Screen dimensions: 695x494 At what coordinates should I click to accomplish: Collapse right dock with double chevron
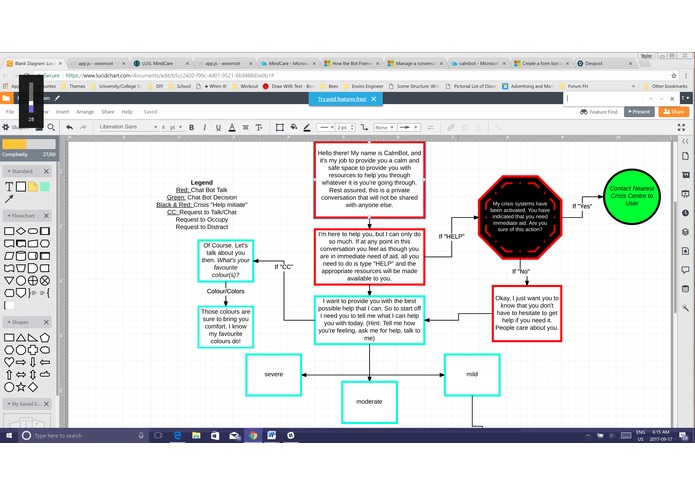click(x=685, y=141)
